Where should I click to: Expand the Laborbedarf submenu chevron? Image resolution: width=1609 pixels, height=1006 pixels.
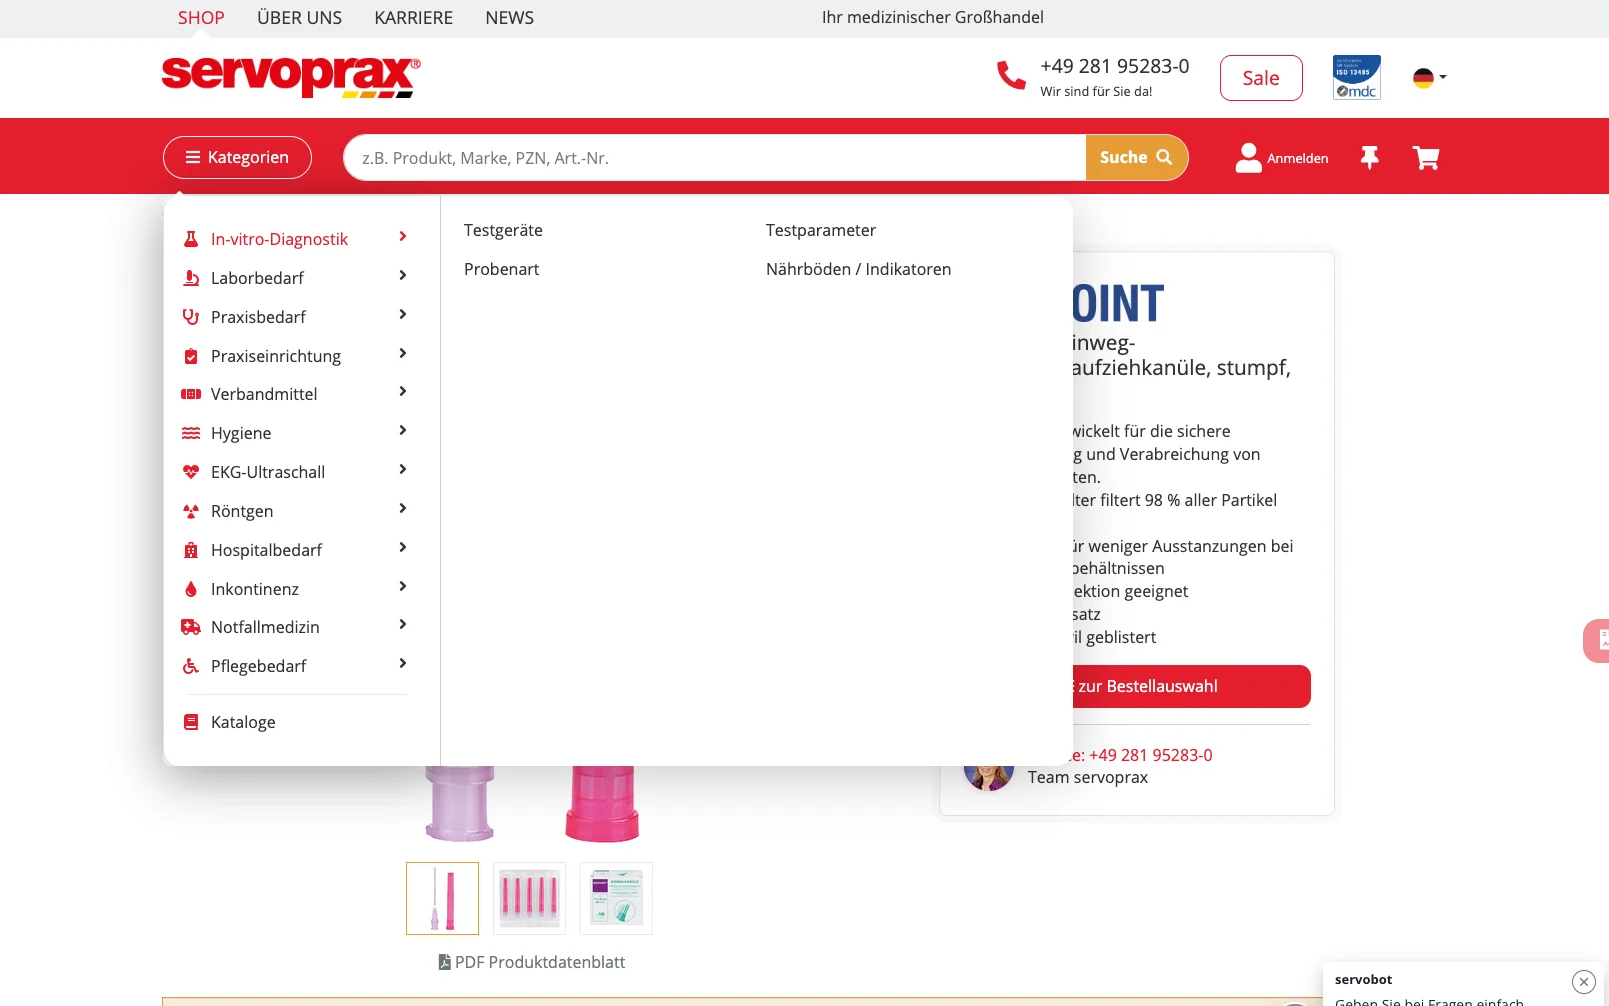click(x=403, y=276)
